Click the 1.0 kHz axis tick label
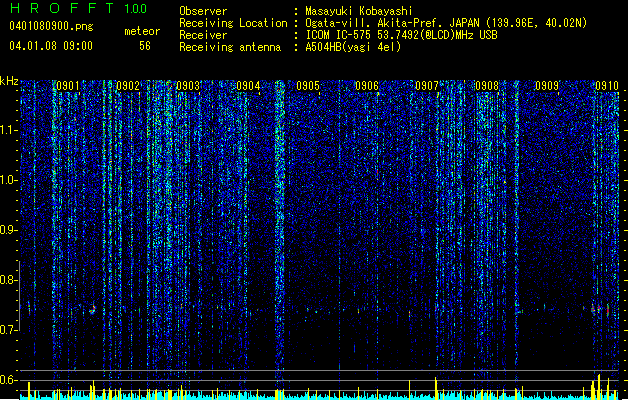This screenshot has height=400, width=629. pos(9,181)
